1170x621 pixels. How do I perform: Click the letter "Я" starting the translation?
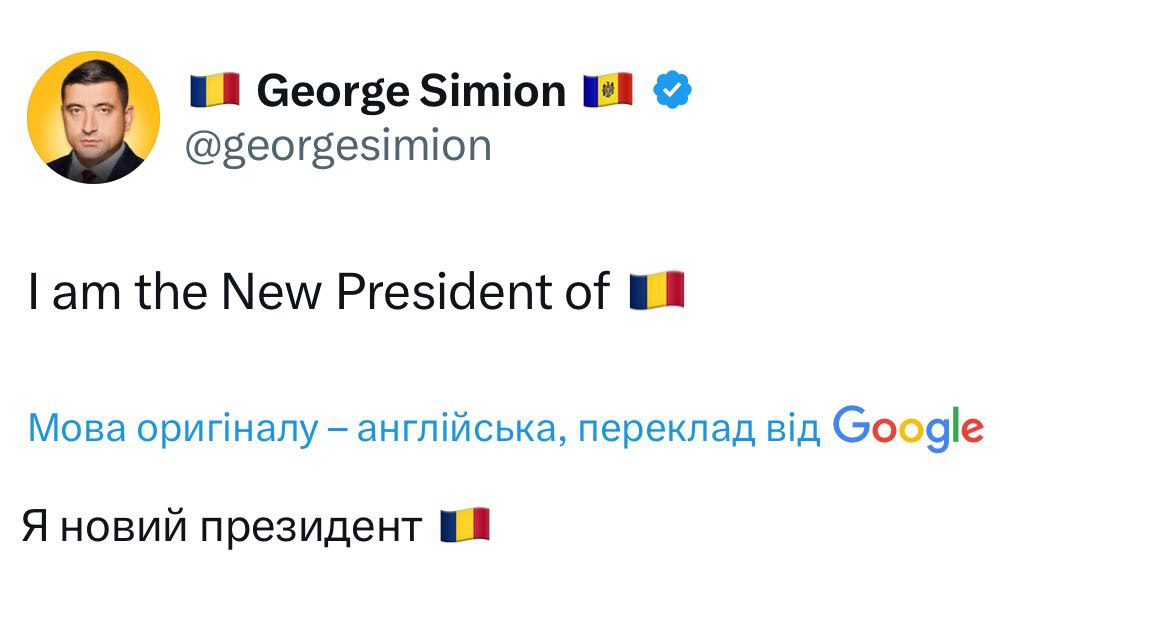coord(36,527)
